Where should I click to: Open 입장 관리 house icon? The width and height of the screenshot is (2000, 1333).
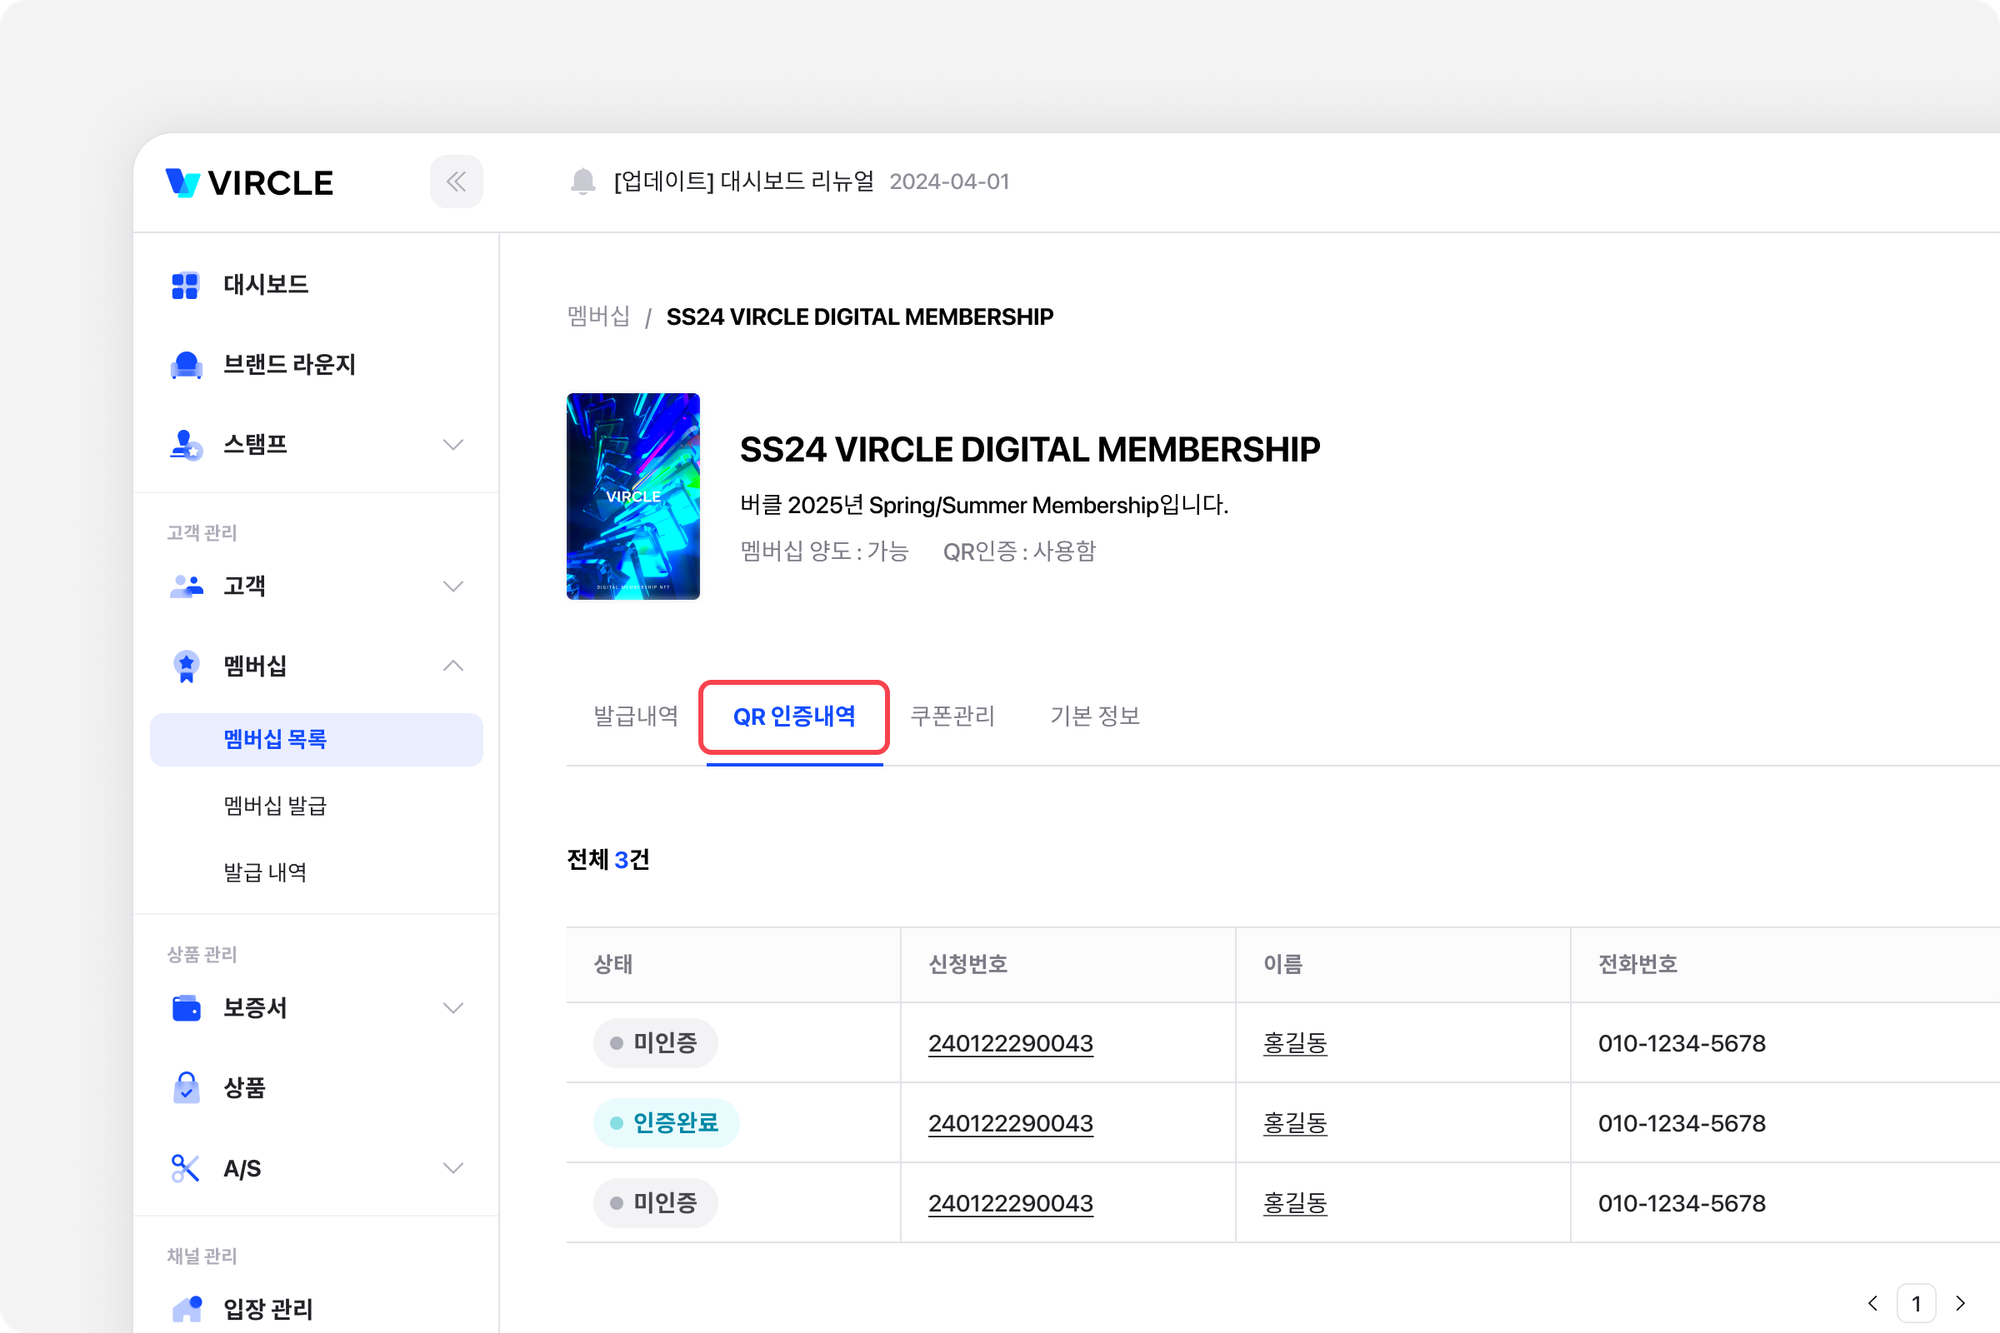(x=186, y=1308)
